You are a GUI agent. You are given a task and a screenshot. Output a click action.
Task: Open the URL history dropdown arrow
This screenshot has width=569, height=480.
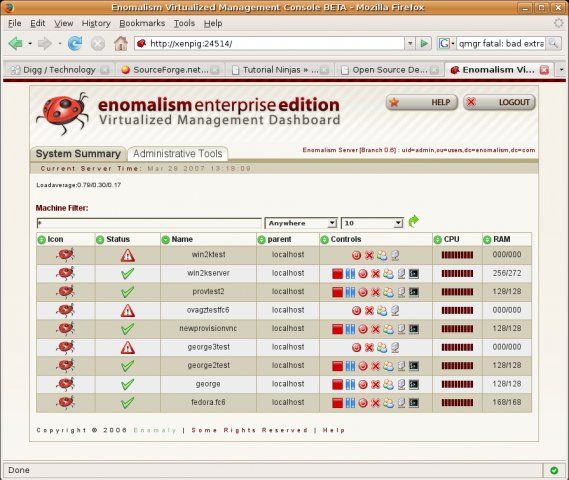point(410,44)
